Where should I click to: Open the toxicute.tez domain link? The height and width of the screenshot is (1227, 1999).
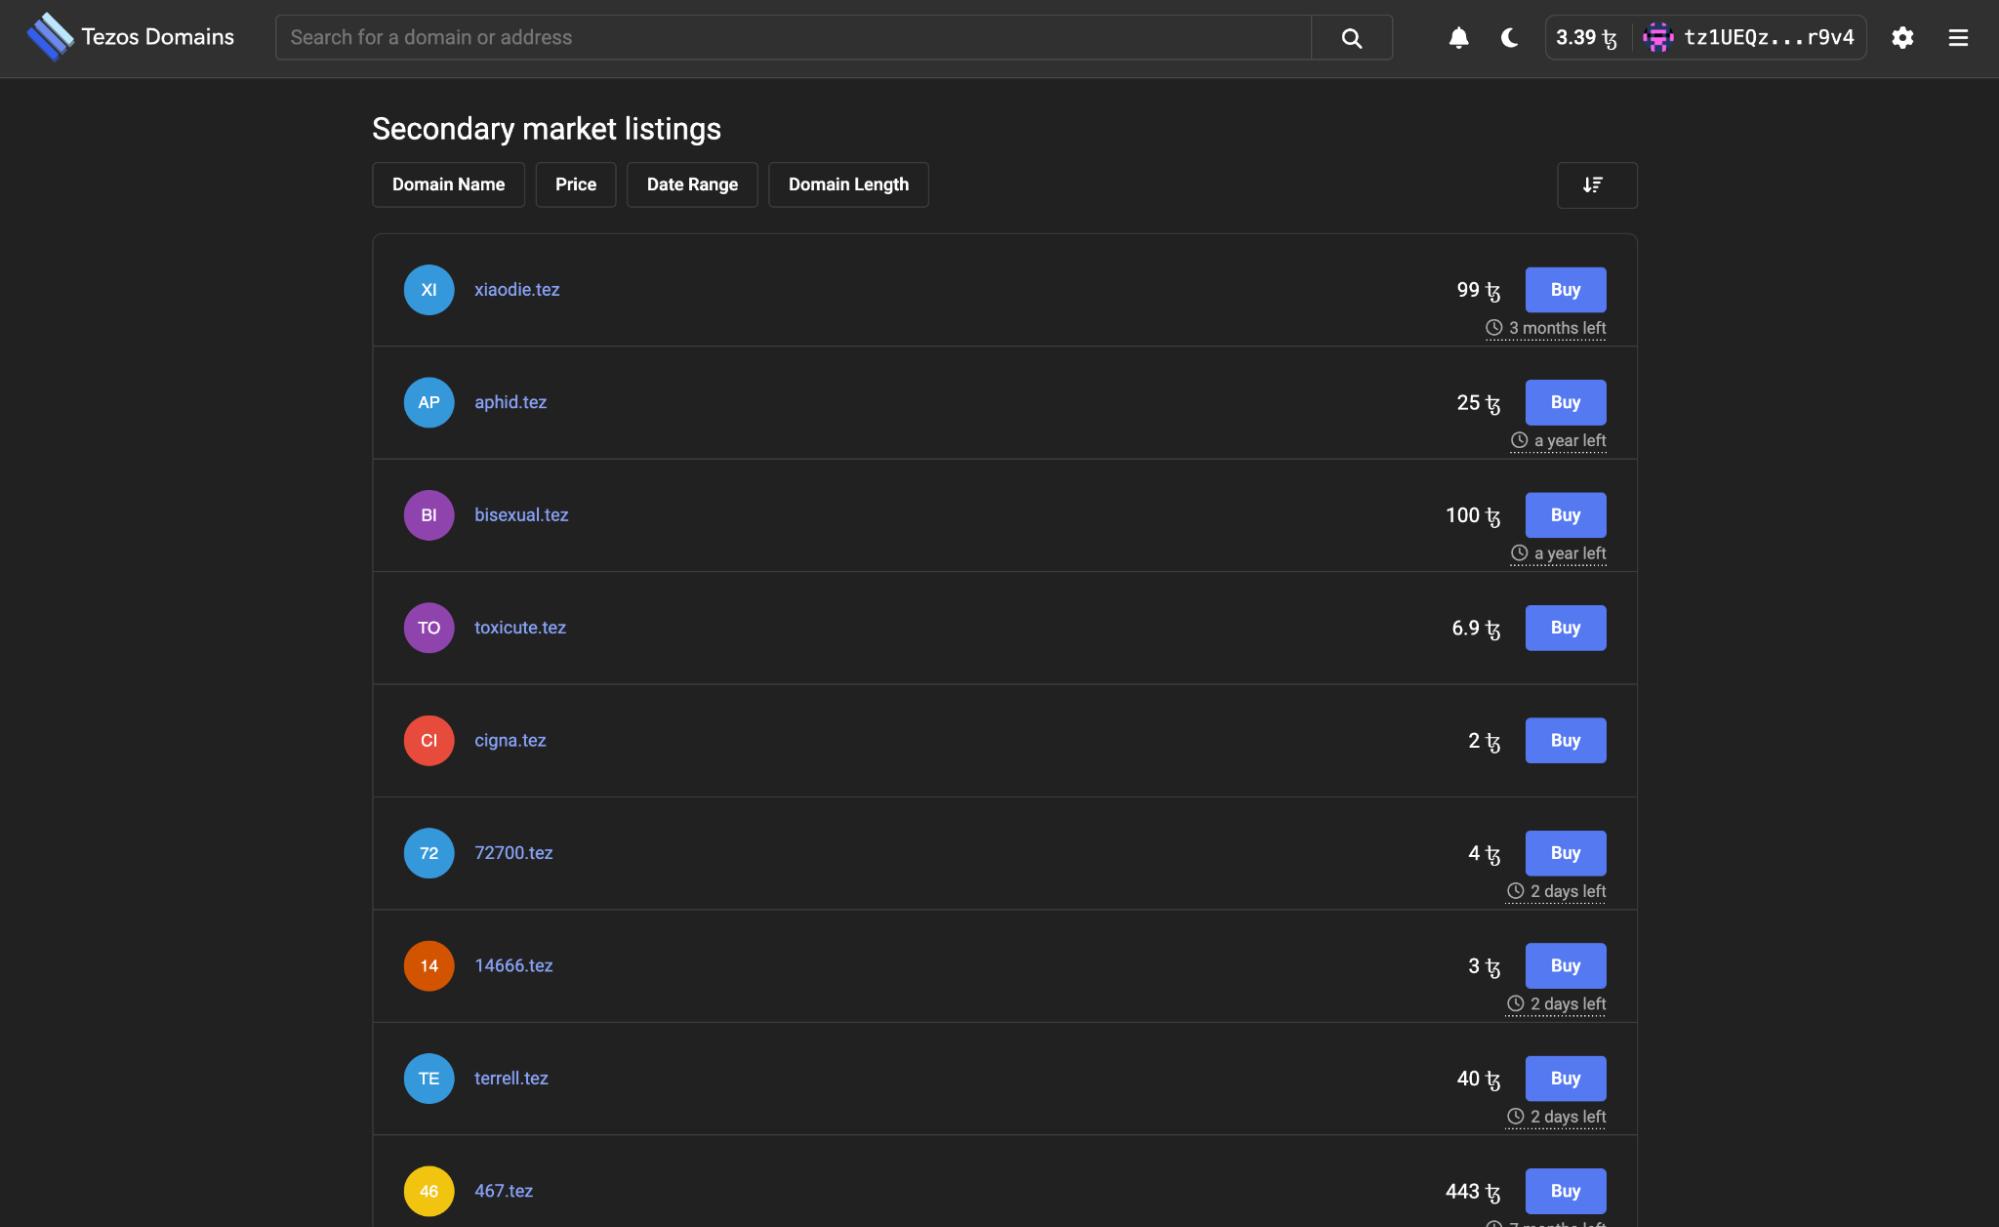tap(520, 628)
